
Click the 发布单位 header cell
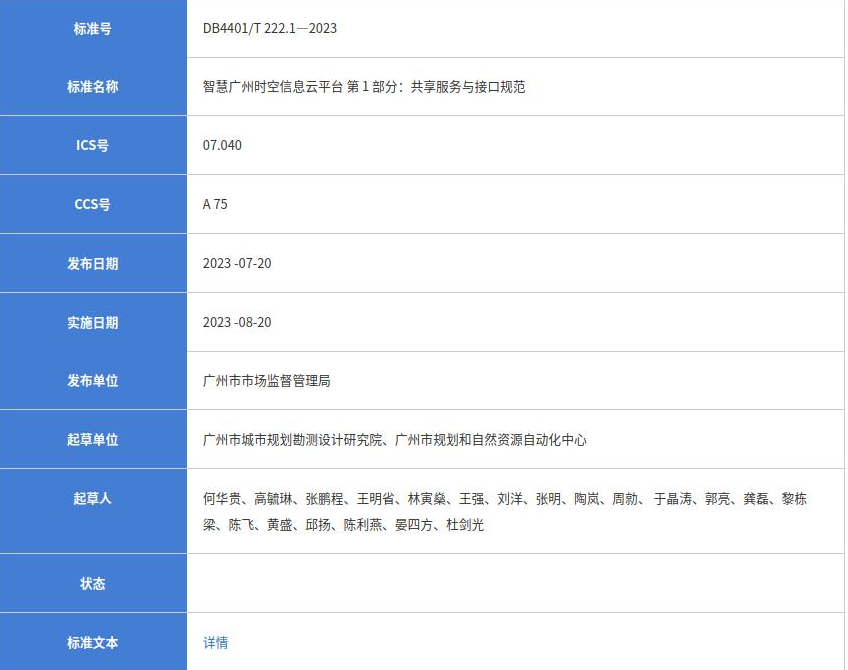[x=93, y=381]
